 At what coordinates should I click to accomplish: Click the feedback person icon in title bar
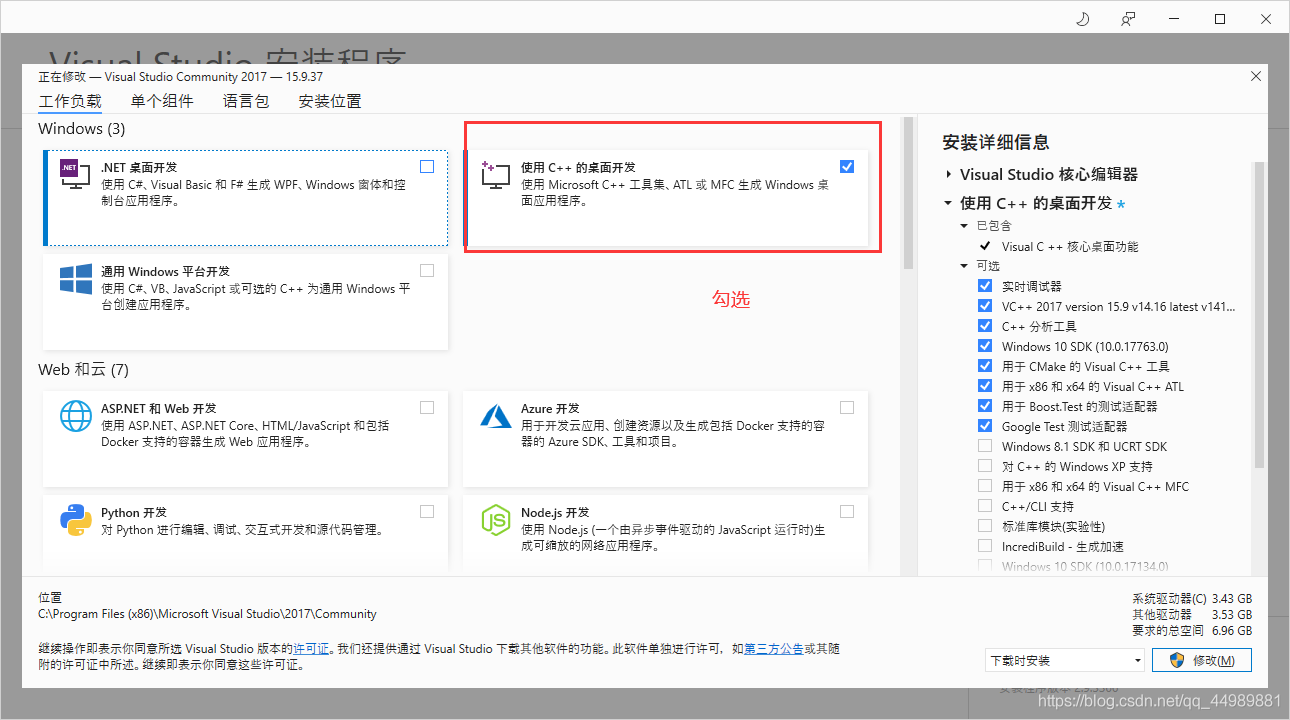[x=1128, y=19]
